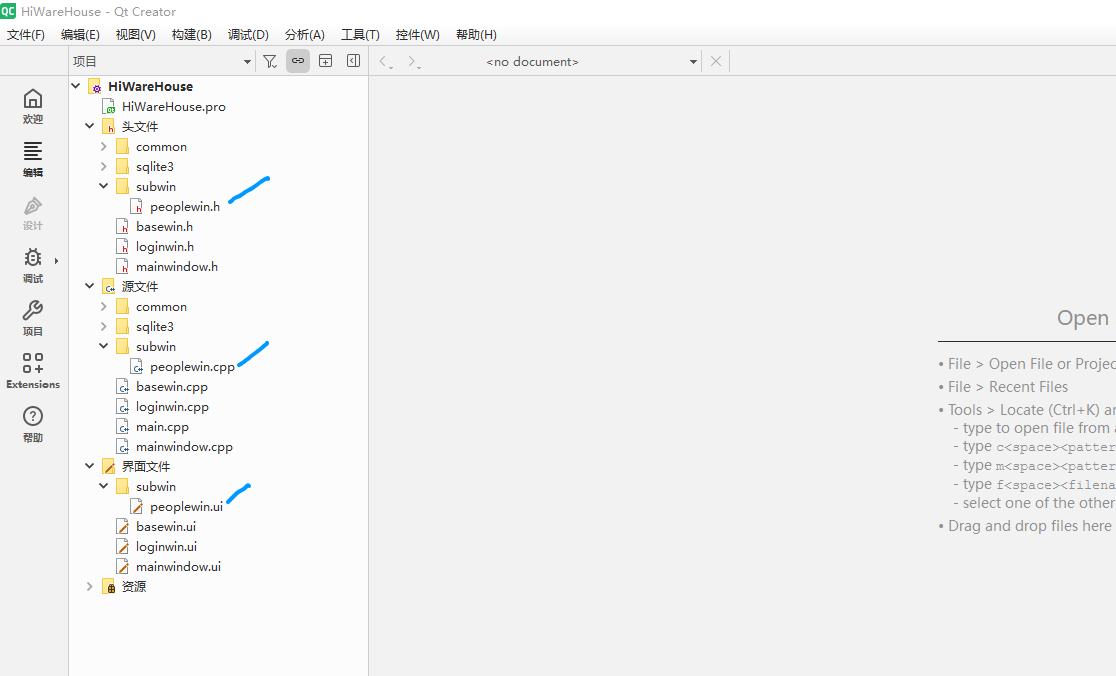Image resolution: width=1116 pixels, height=676 pixels.
Task: Collapse the 源文件 sources group
Action: pyautogui.click(x=90, y=286)
